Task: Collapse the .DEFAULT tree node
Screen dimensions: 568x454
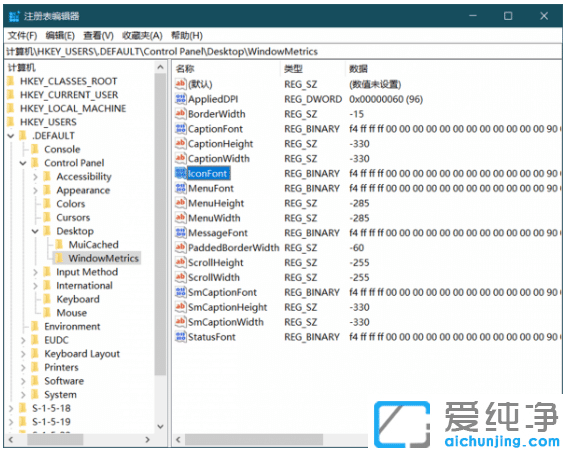Action: (x=11, y=136)
